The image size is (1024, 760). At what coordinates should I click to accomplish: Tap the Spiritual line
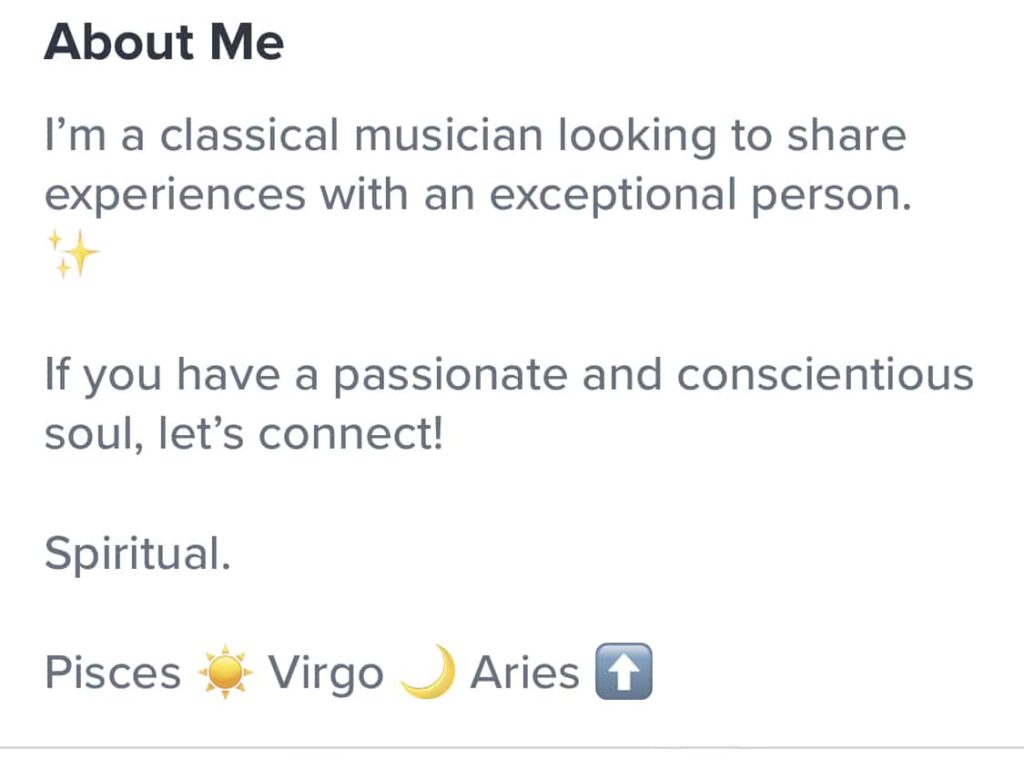pos(137,554)
